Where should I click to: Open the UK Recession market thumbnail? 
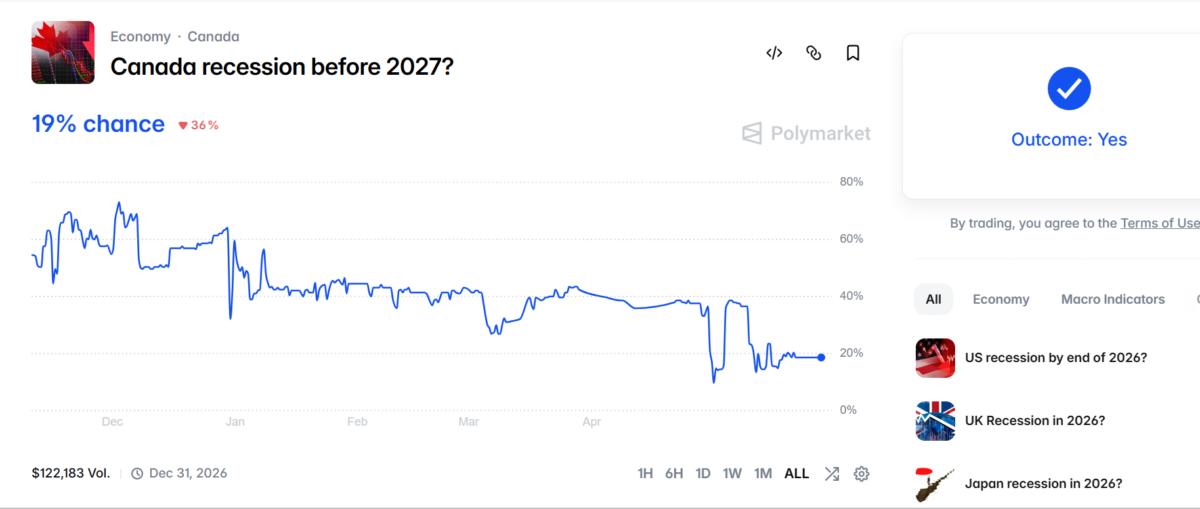(x=935, y=421)
